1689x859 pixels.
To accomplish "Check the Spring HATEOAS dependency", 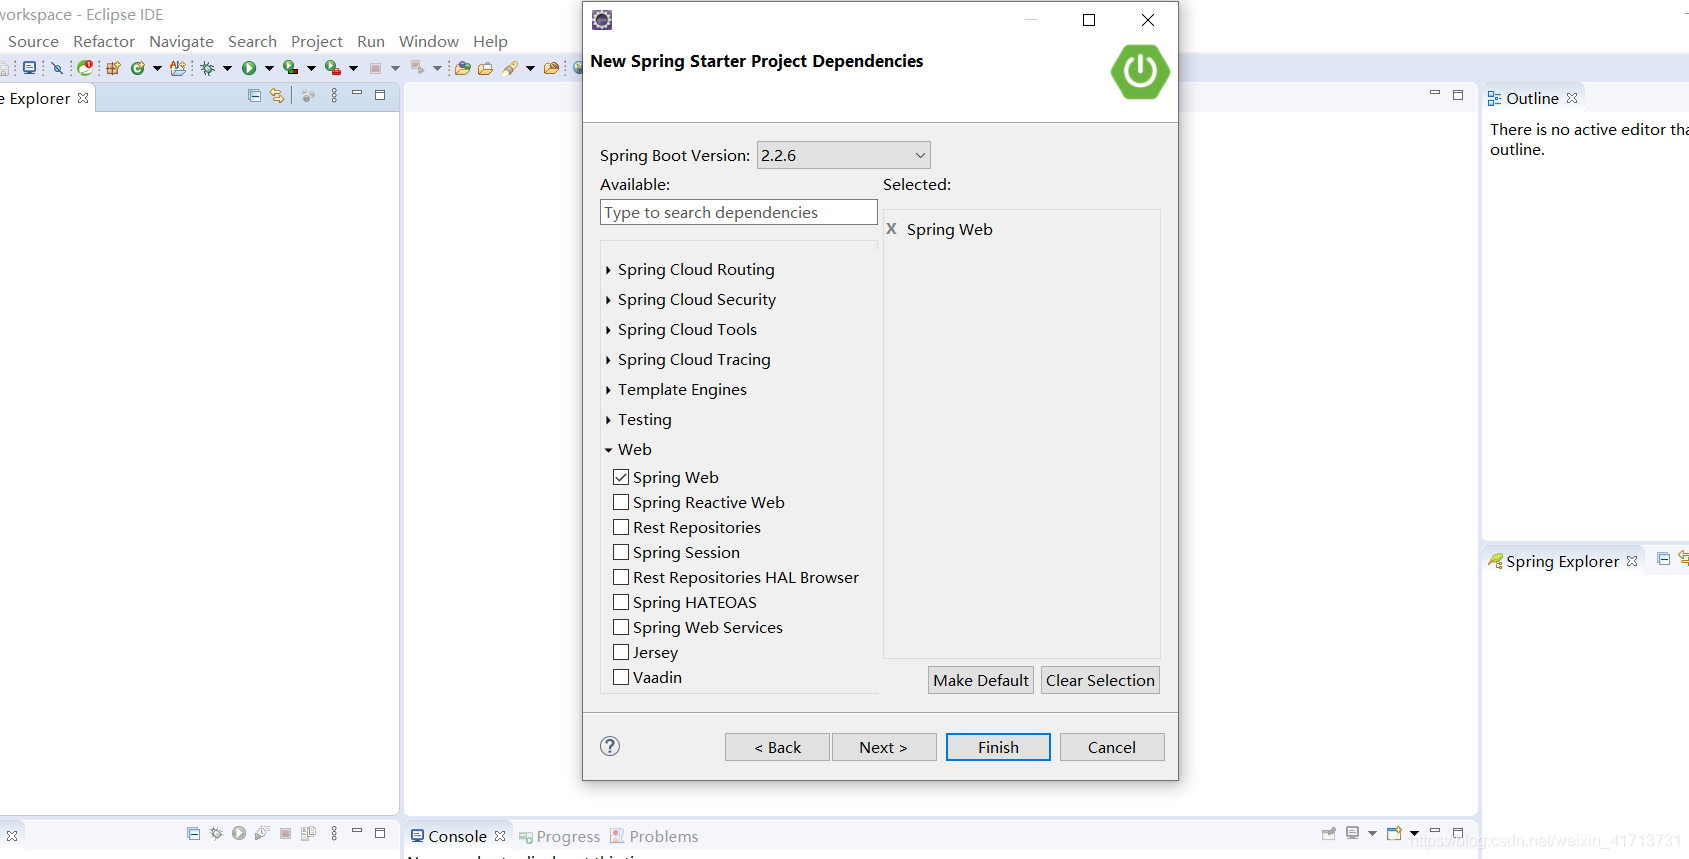I will [x=621, y=602].
